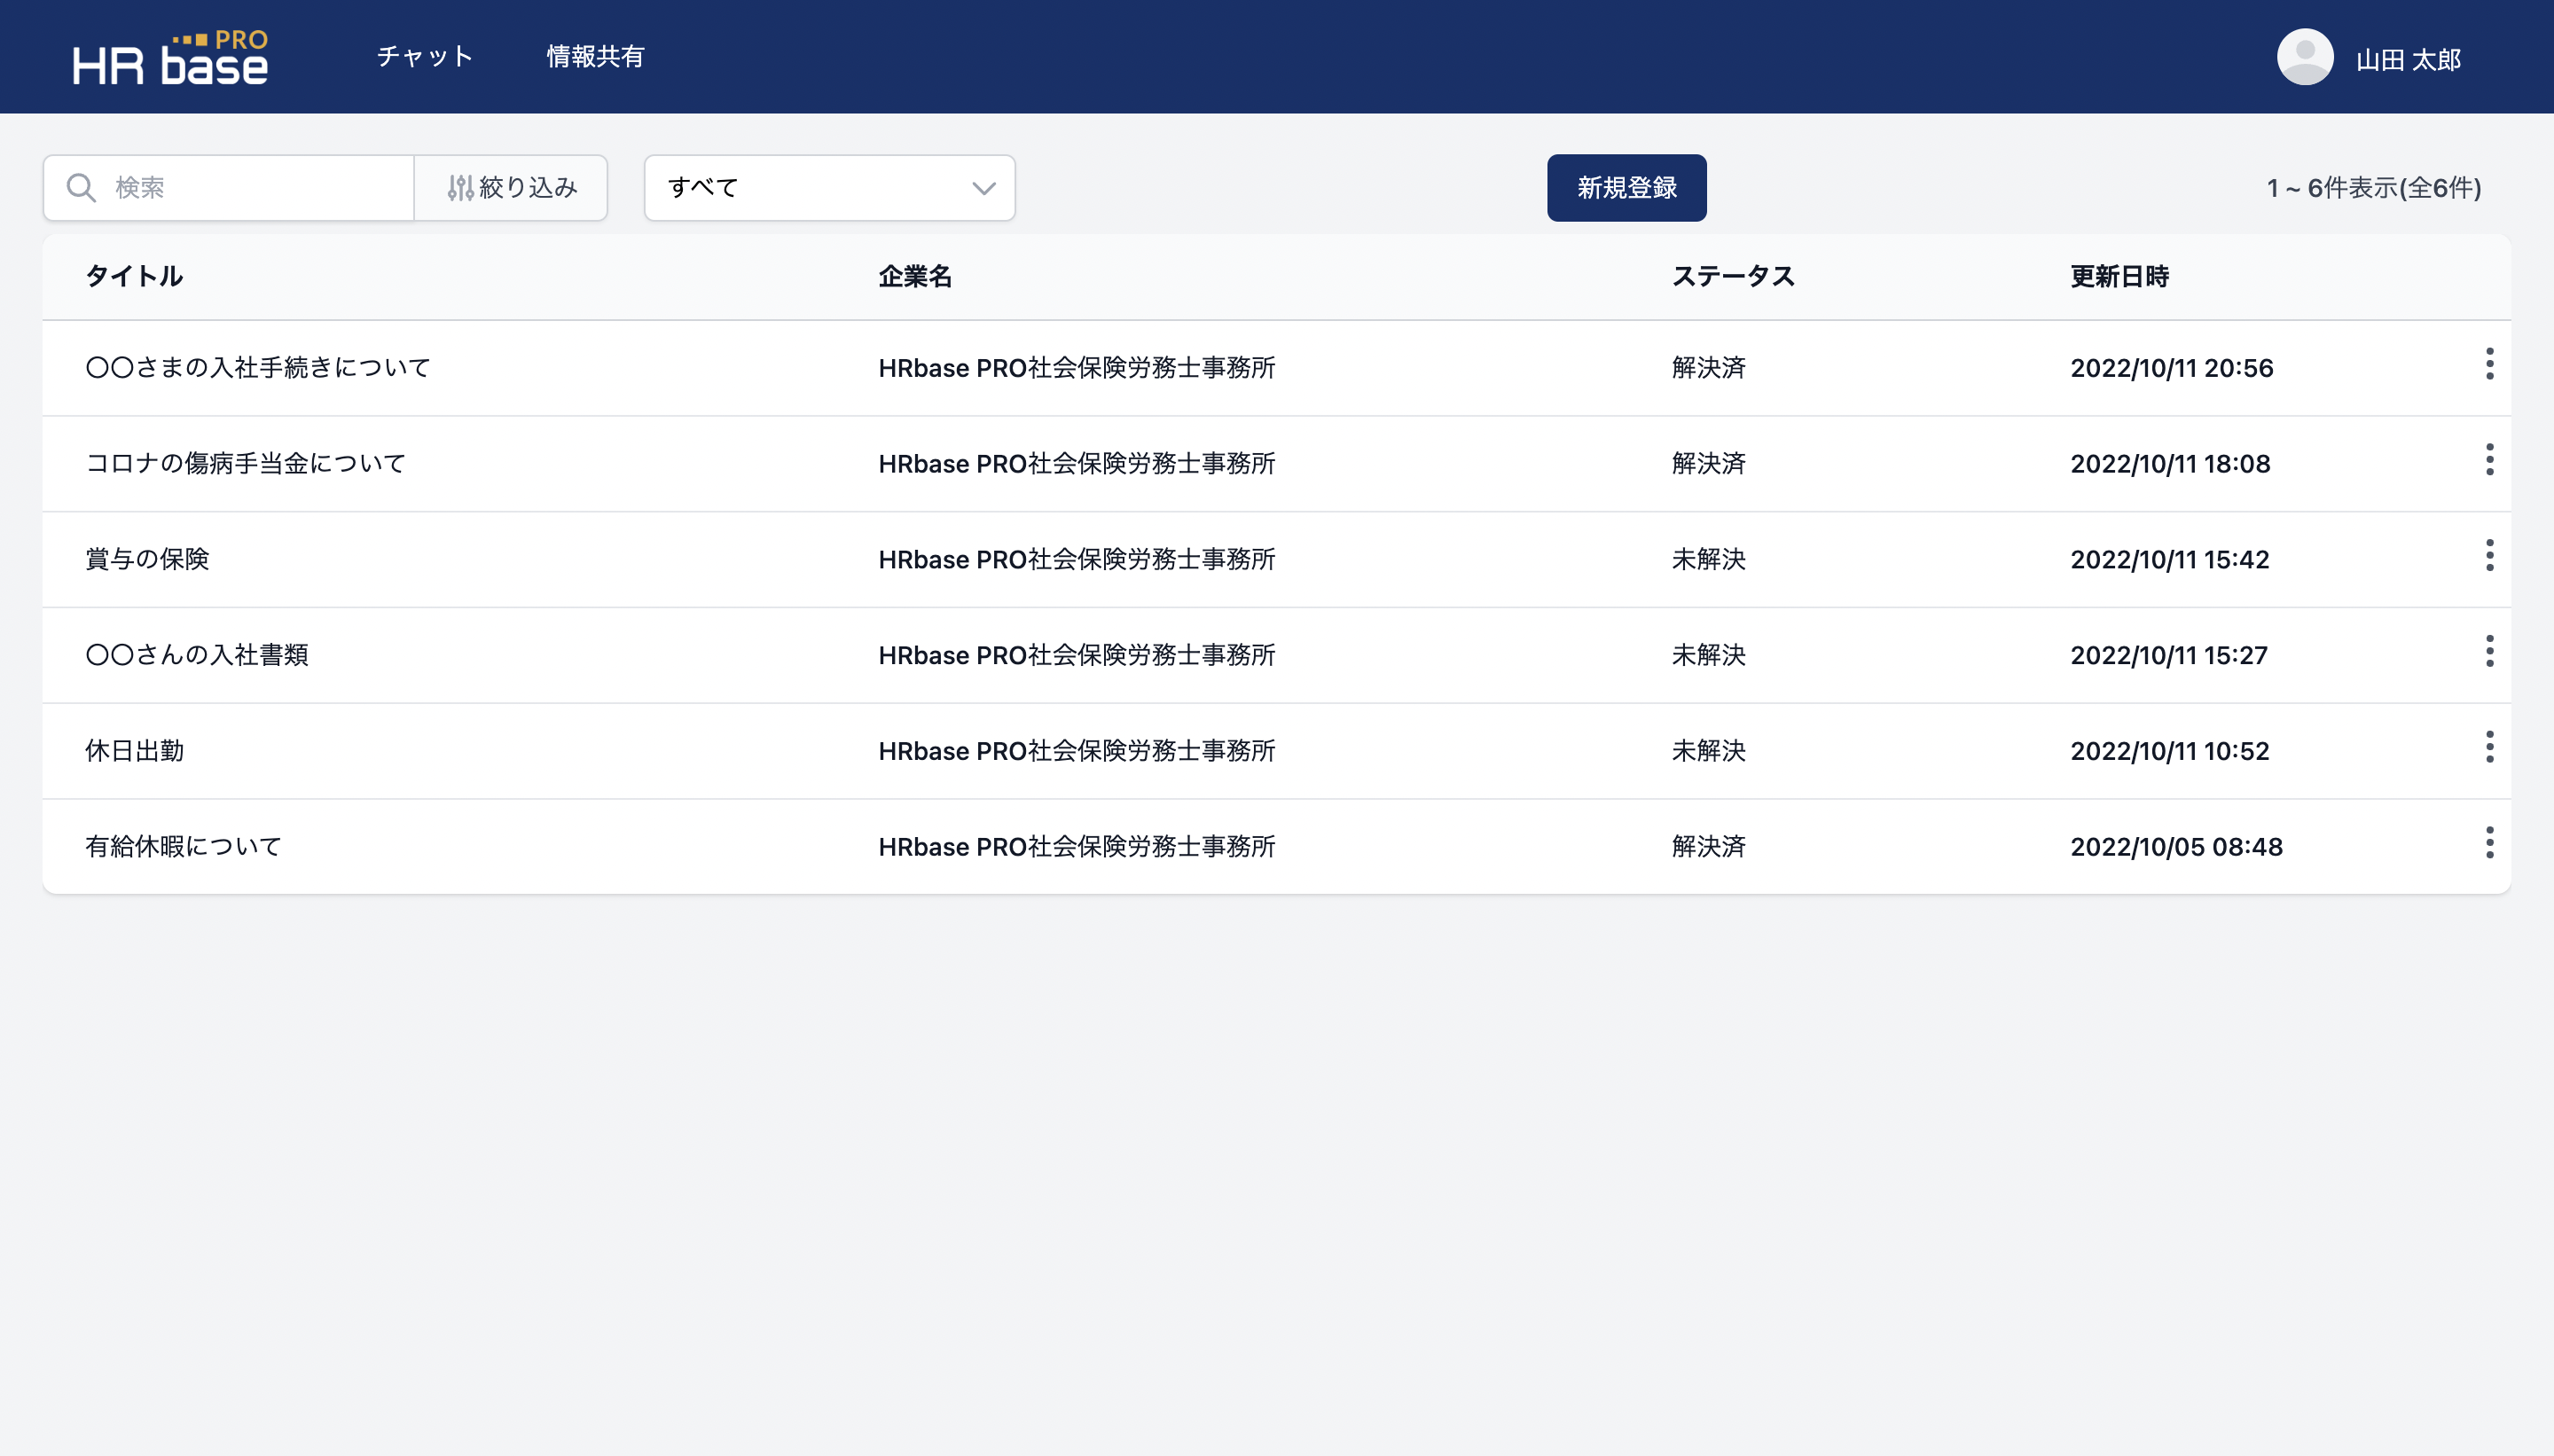Image resolution: width=2554 pixels, height=1456 pixels.
Task: Click the user avatar icon
Action: click(x=2305, y=57)
